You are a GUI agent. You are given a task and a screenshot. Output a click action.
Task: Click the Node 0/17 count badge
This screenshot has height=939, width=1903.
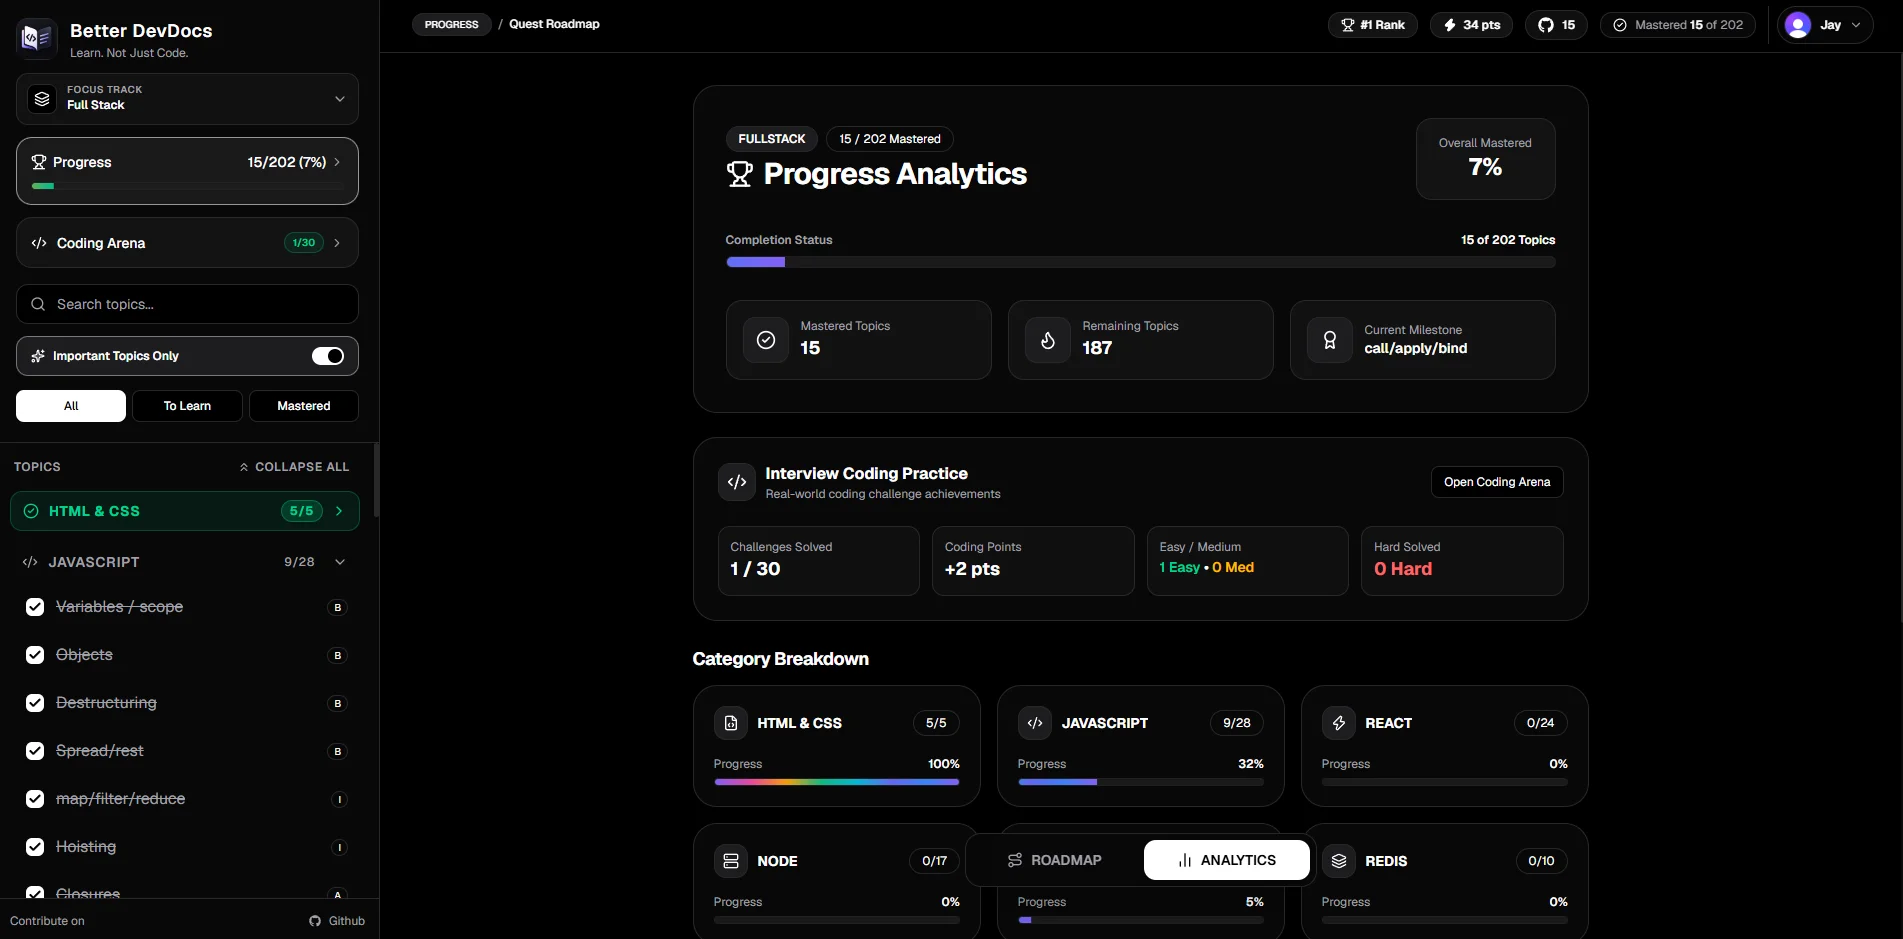click(x=934, y=861)
